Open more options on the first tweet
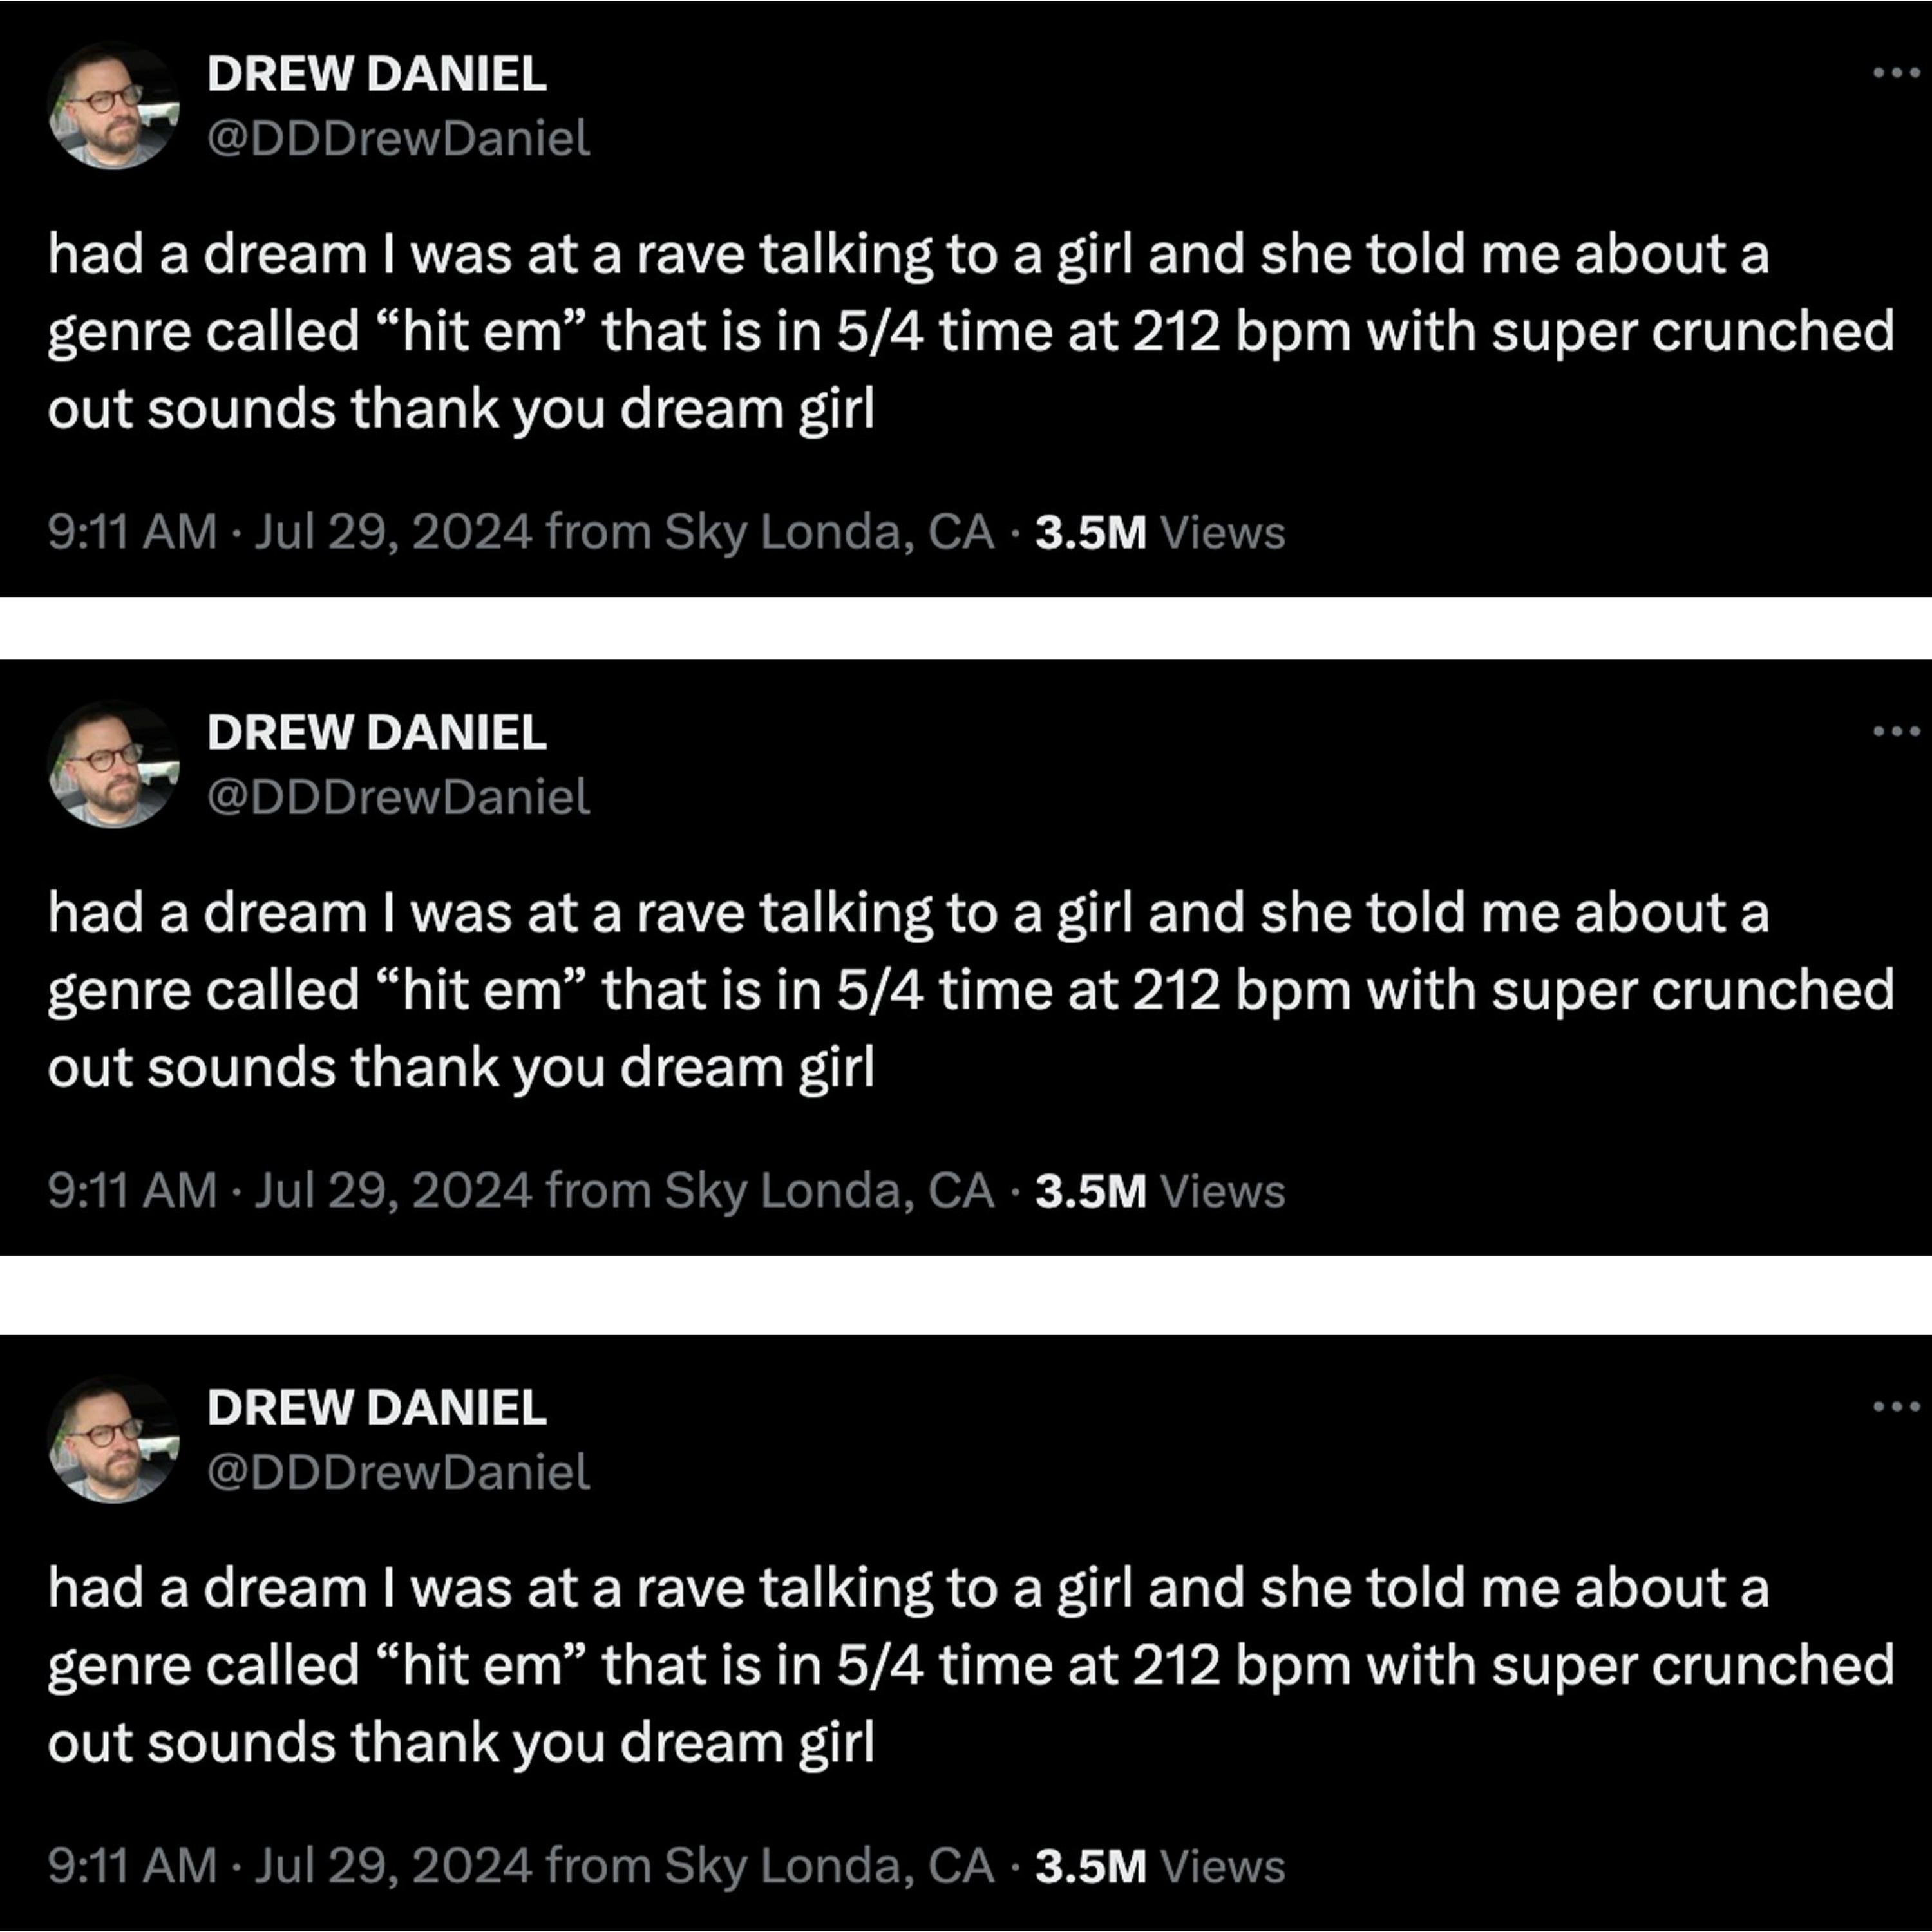The image size is (1932, 1932). click(x=1896, y=73)
